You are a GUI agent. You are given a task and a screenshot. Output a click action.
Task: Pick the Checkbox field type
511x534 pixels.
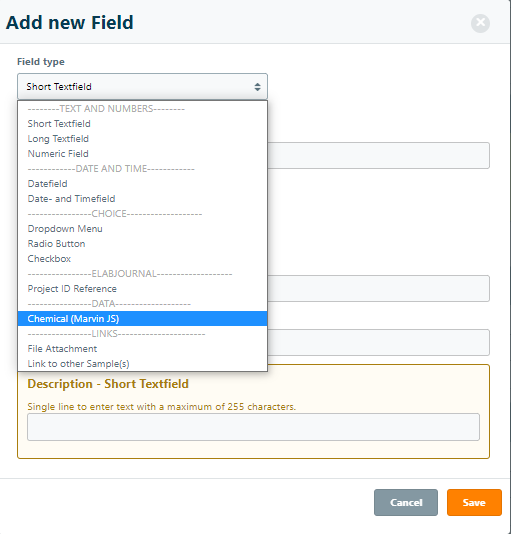coord(142,258)
